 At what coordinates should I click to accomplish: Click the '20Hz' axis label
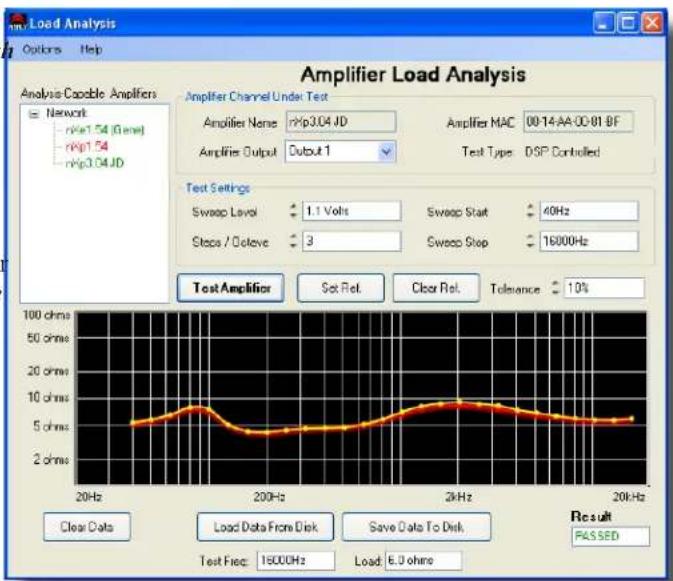89,497
